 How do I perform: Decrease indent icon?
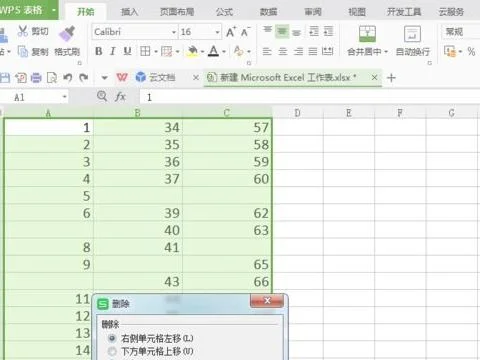tap(314, 31)
